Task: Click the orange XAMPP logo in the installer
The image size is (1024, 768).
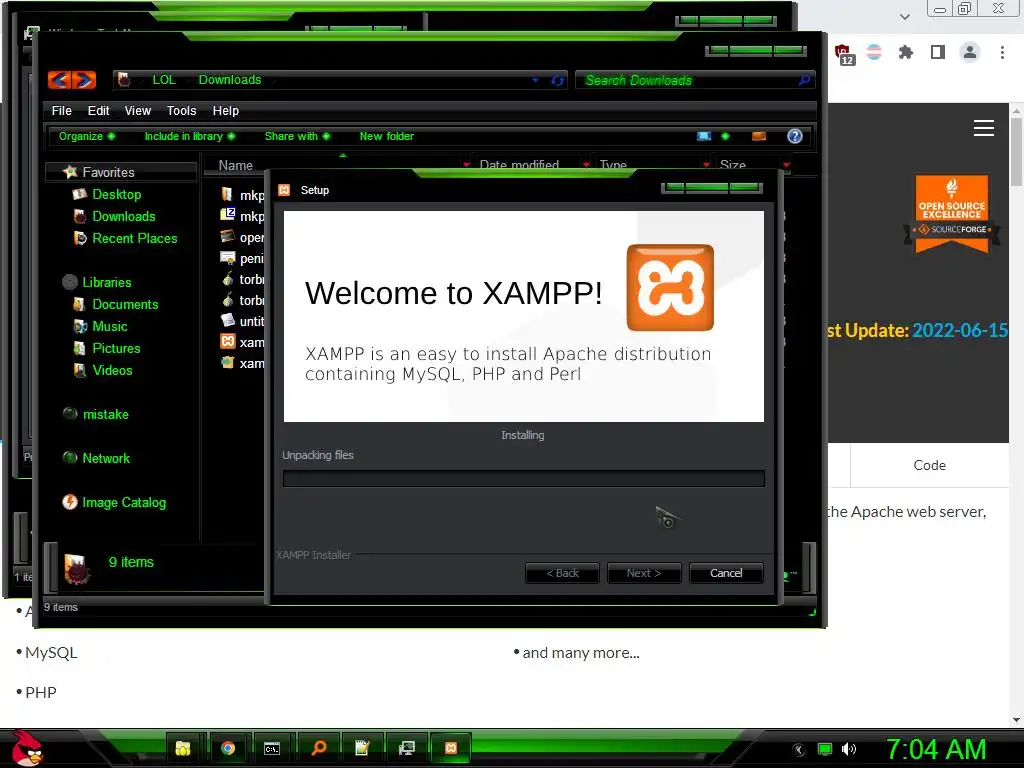Action: (x=670, y=287)
